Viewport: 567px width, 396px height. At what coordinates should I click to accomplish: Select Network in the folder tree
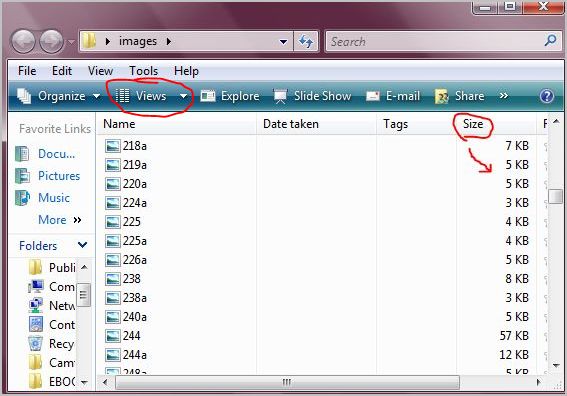tap(52, 306)
